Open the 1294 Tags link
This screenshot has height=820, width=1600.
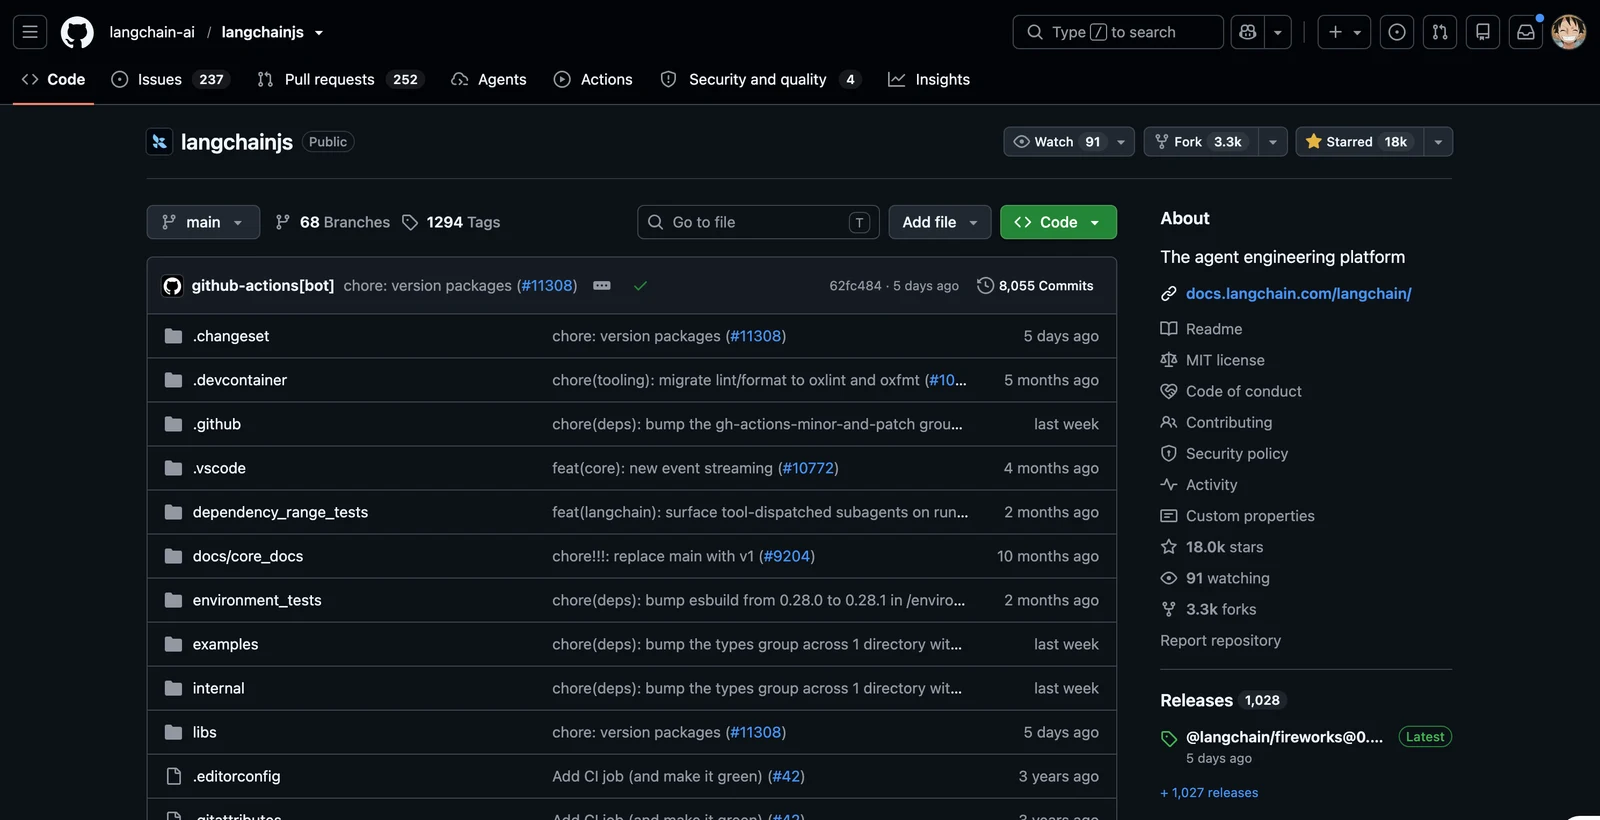click(451, 222)
